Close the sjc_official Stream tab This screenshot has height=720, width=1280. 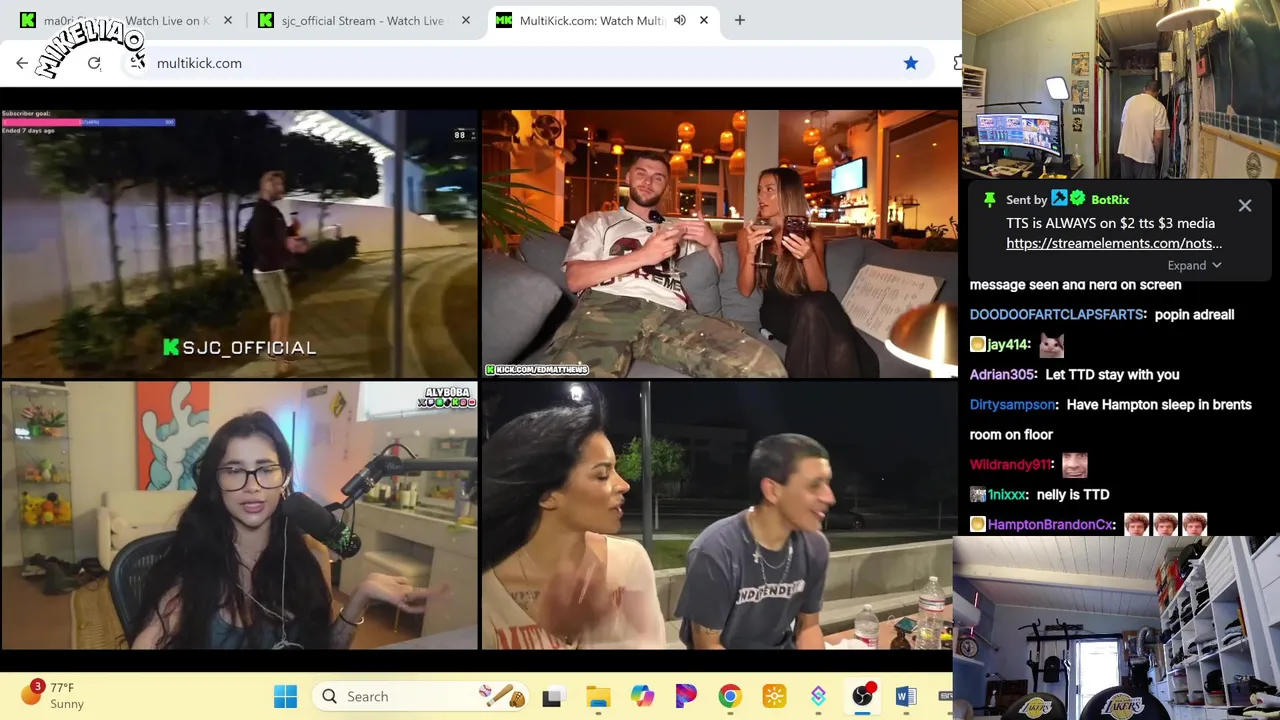(x=466, y=20)
